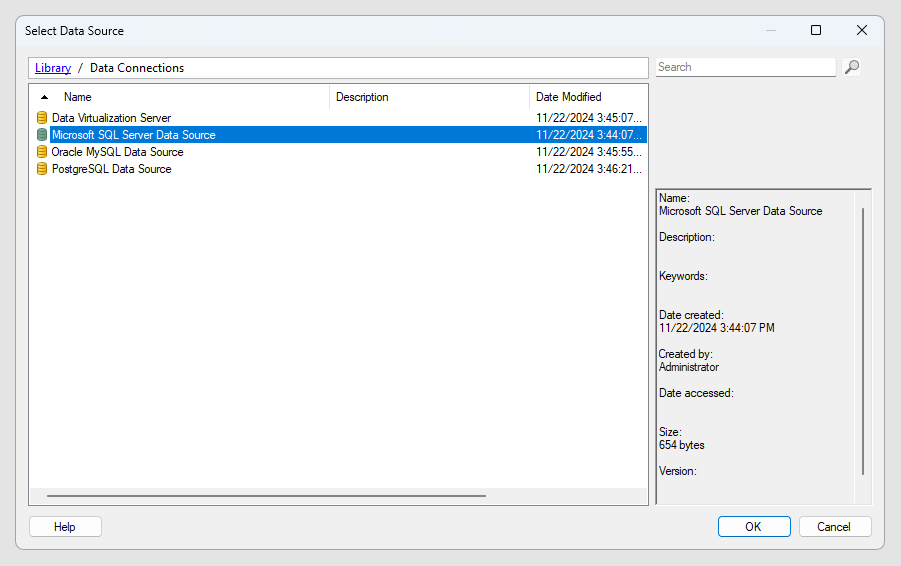This screenshot has height=566, width=901.
Task: Click the Help button
Action: coord(65,527)
